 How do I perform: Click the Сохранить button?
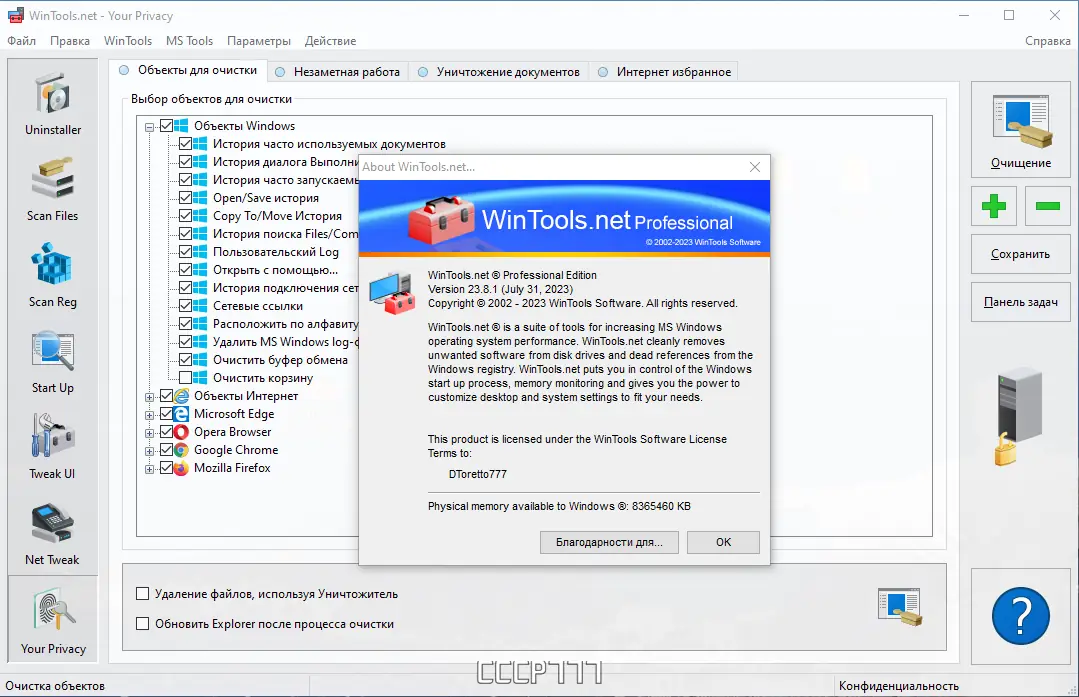click(1021, 254)
